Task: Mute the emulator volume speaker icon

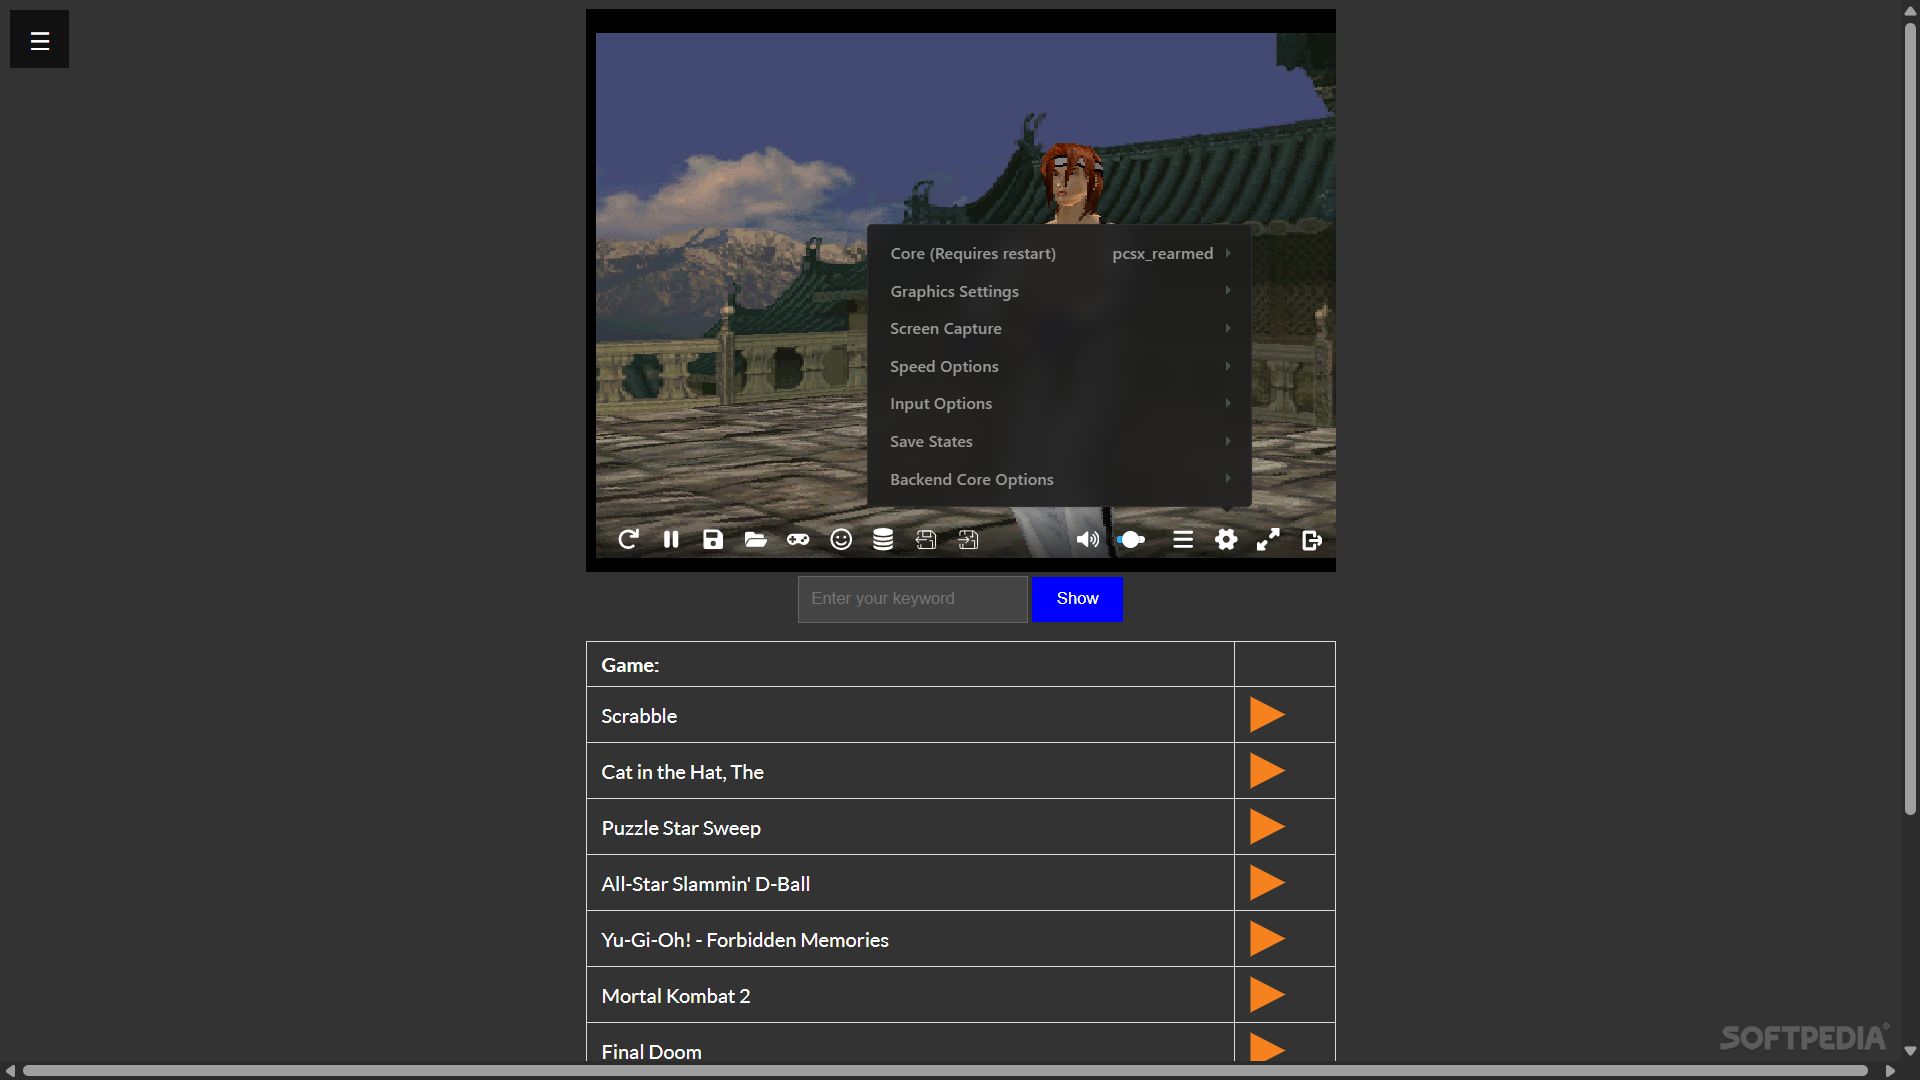Action: [1087, 540]
